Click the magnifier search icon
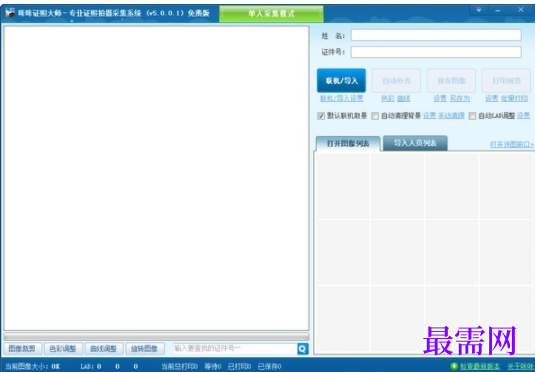The image size is (535, 372). click(x=303, y=349)
